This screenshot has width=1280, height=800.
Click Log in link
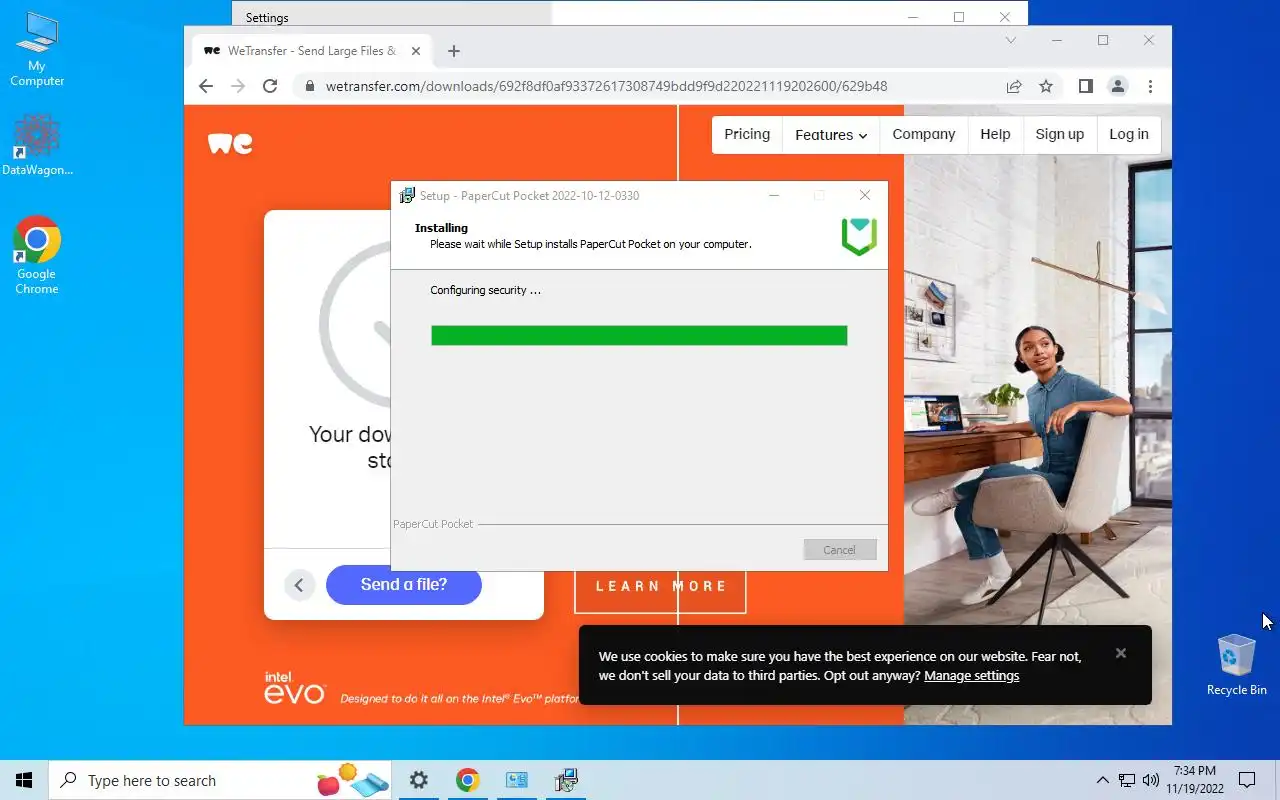[x=1129, y=134]
